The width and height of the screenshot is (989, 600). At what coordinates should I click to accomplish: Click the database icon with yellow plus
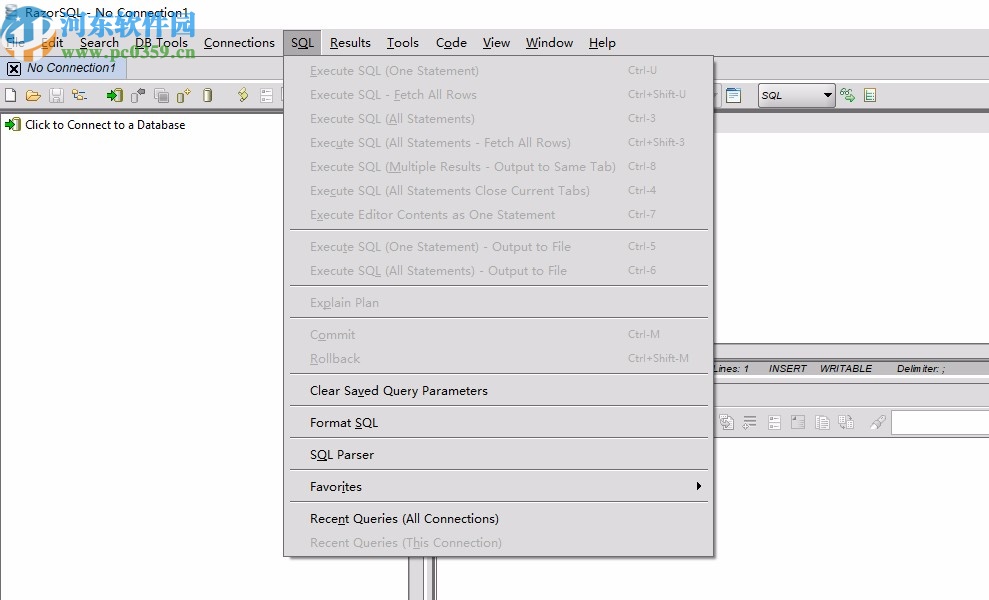pos(184,95)
